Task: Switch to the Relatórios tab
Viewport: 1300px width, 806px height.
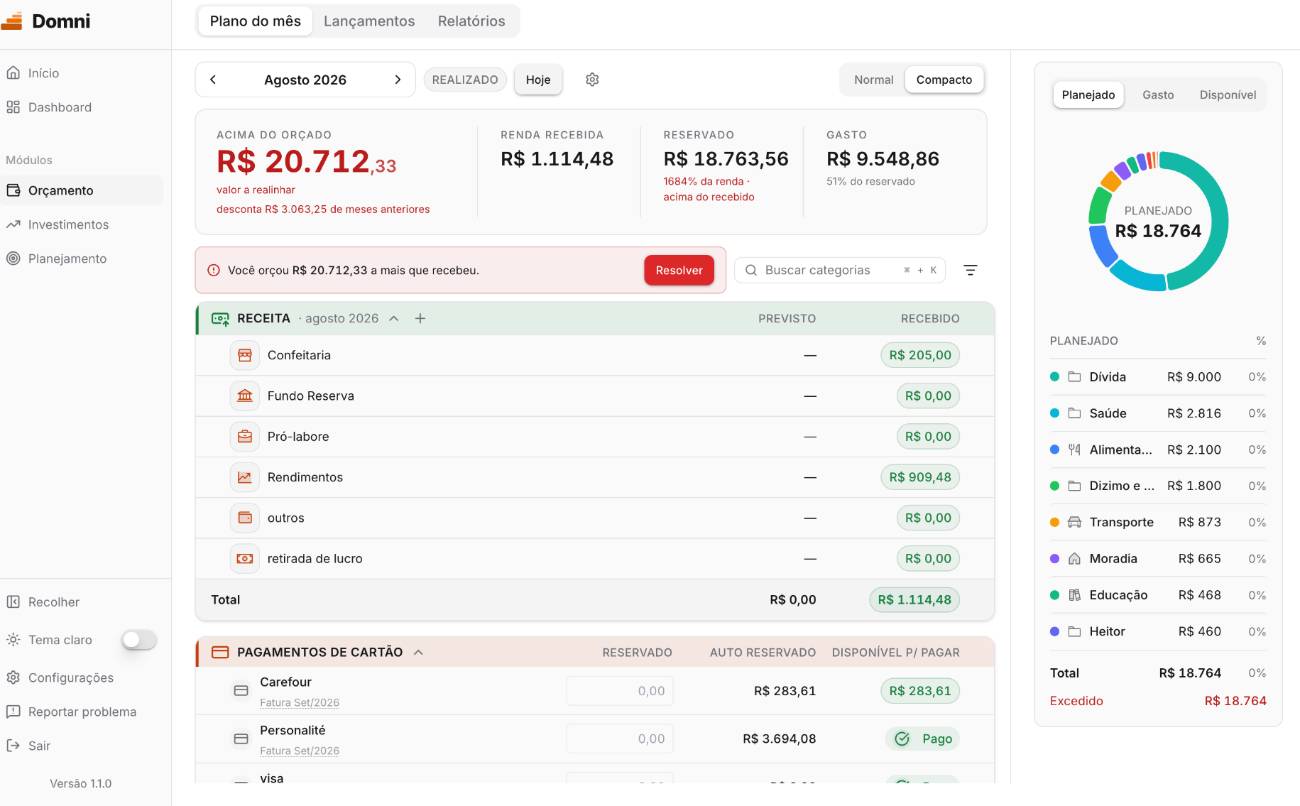Action: coord(472,21)
